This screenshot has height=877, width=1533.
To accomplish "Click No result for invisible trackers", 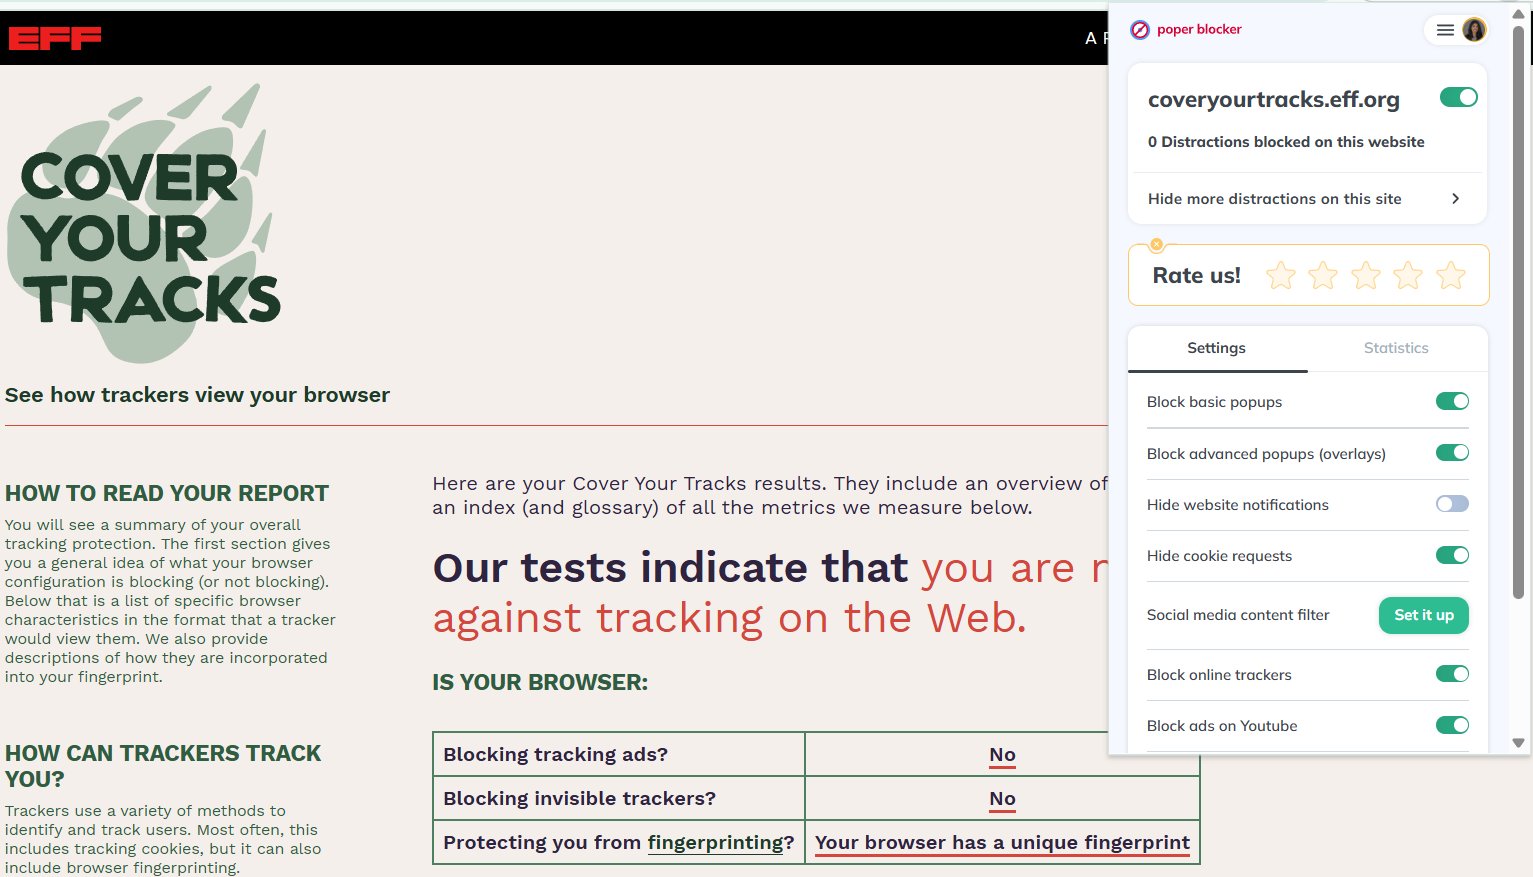I will point(1002,799).
